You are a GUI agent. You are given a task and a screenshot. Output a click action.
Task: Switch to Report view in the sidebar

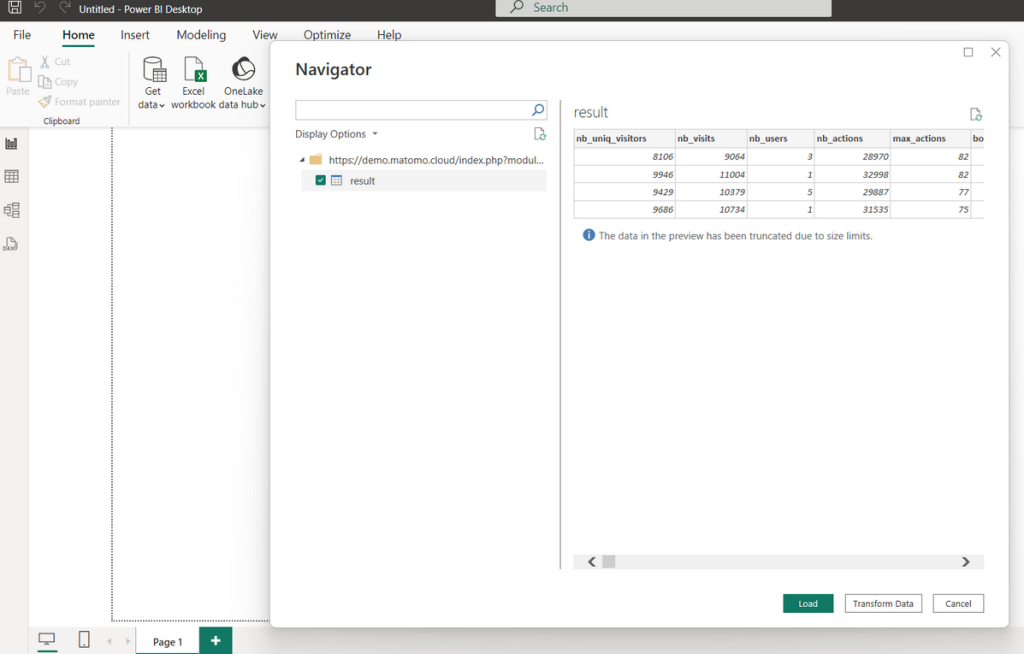pyautogui.click(x=13, y=144)
